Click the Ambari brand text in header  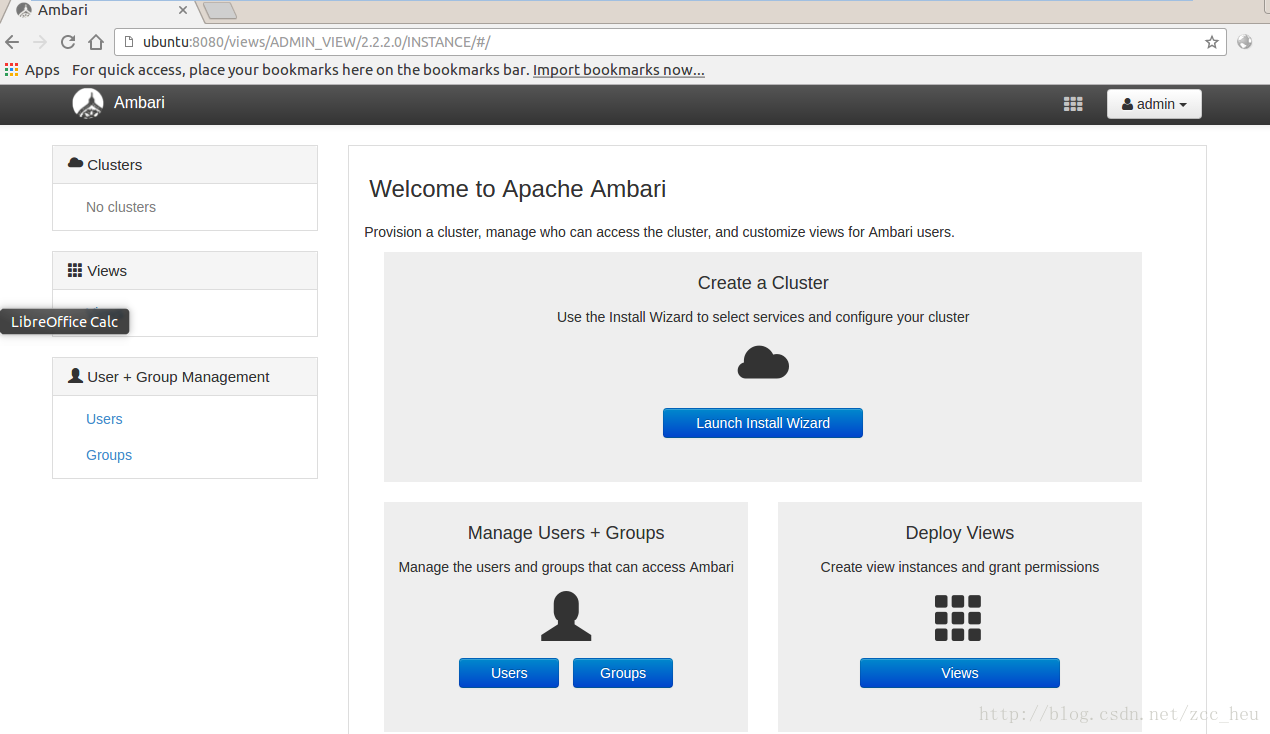pyautogui.click(x=139, y=102)
